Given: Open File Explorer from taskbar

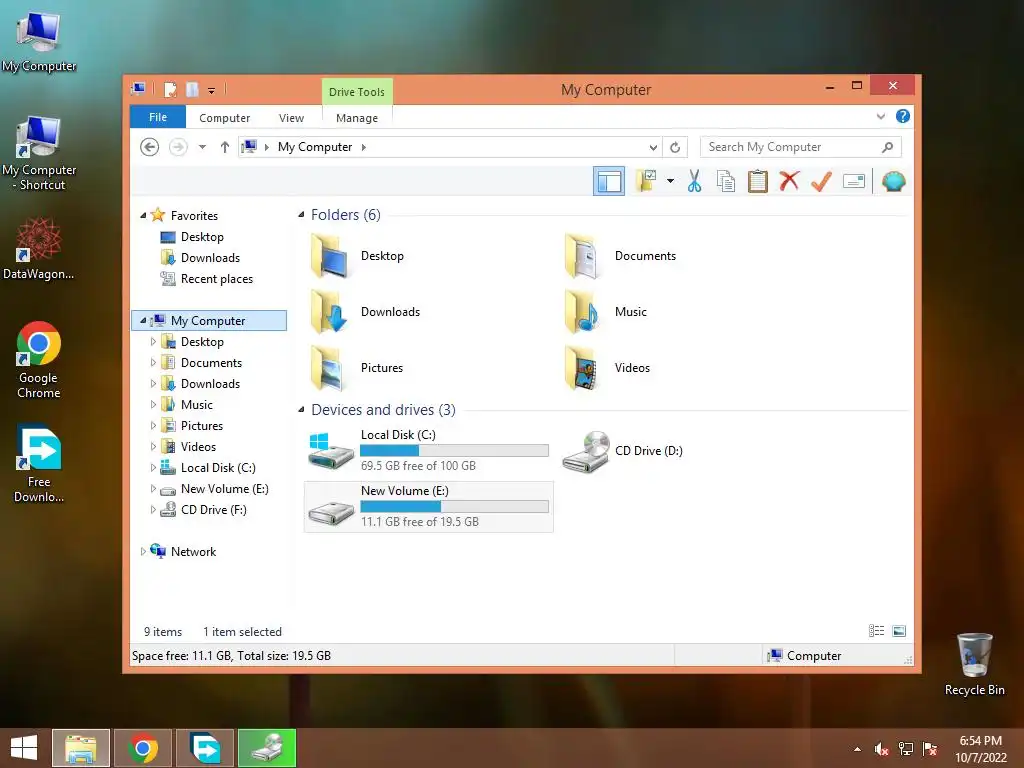Looking at the screenshot, I should click(x=81, y=748).
